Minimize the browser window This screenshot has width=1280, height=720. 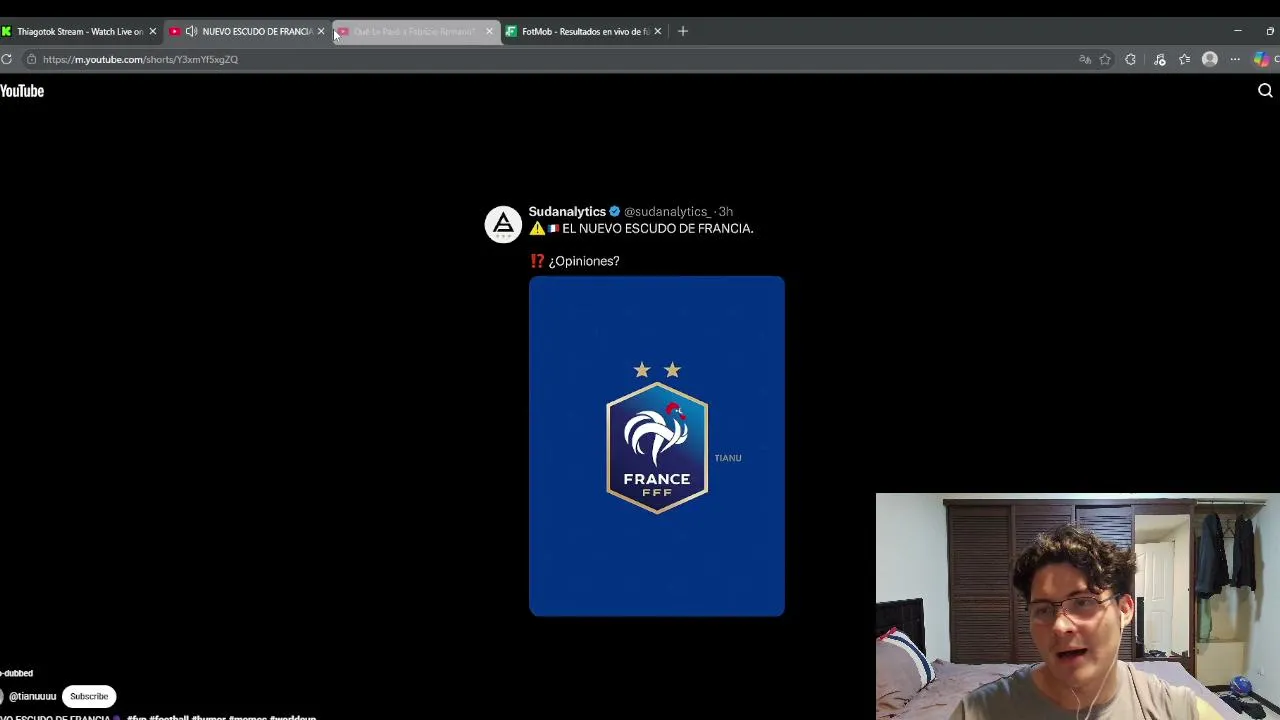pos(1237,31)
